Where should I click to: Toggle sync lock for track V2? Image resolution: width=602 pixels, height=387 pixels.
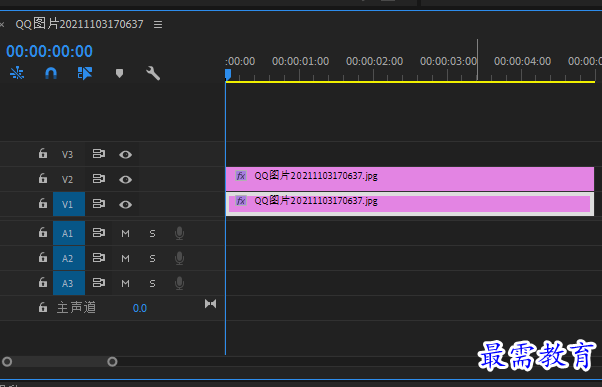(x=99, y=179)
